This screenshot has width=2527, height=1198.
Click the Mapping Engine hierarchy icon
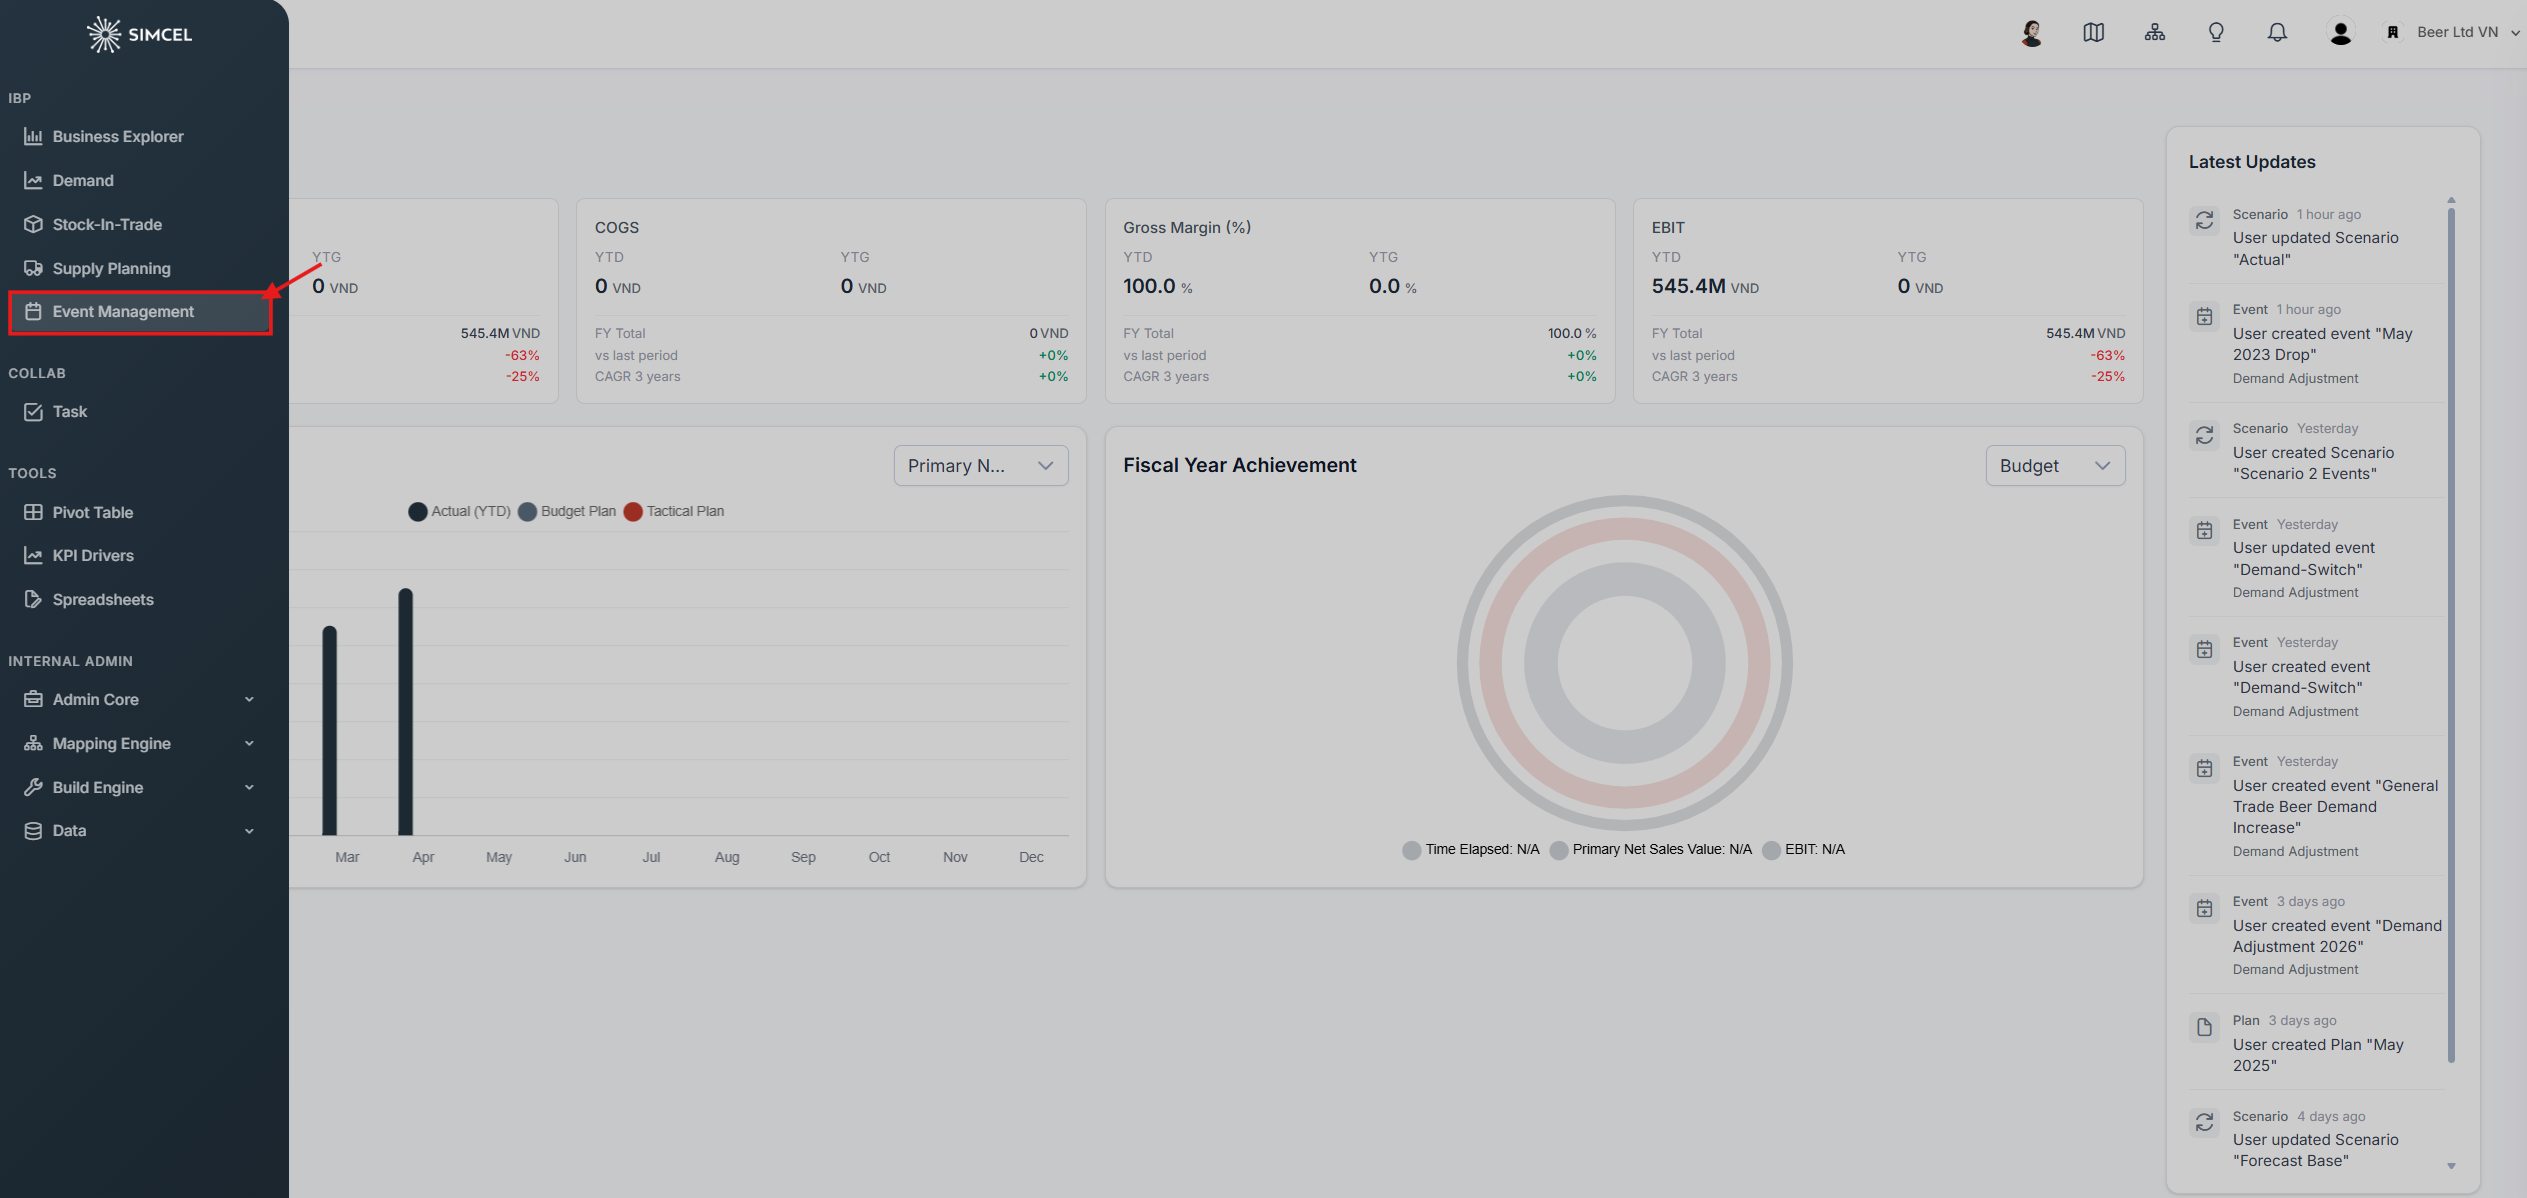tap(33, 743)
